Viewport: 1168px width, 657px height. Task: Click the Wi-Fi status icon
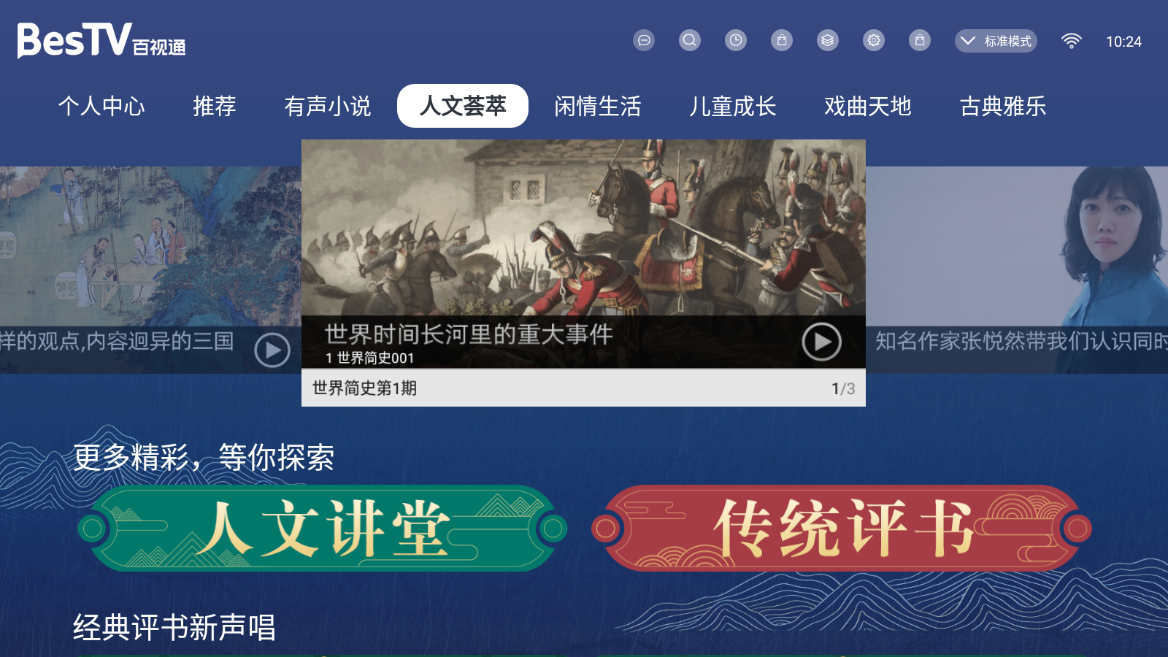[x=1071, y=41]
